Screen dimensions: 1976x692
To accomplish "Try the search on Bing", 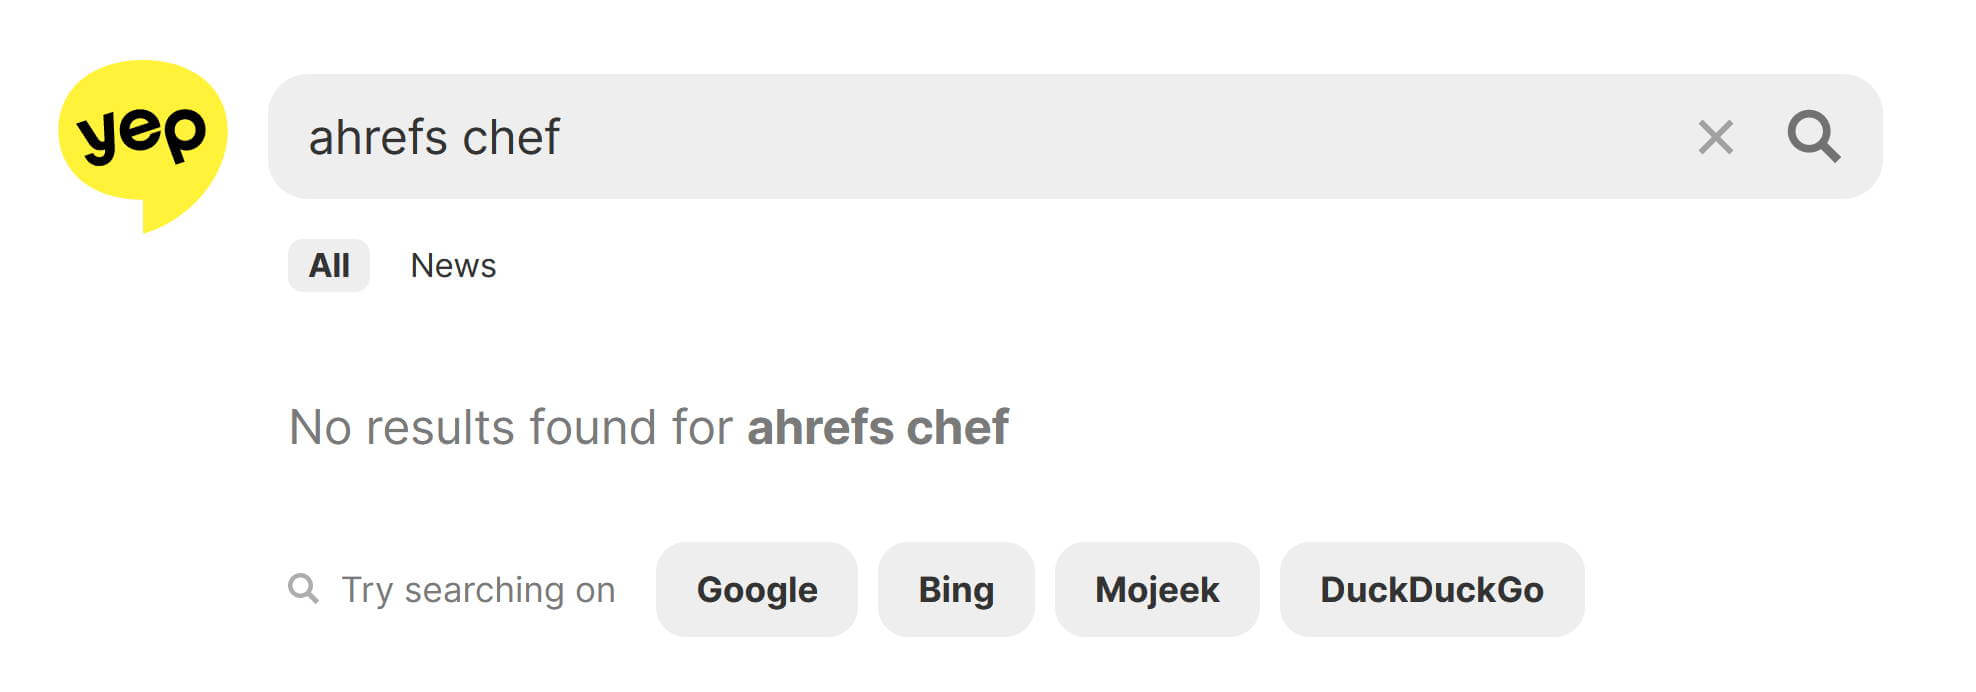I will [956, 590].
